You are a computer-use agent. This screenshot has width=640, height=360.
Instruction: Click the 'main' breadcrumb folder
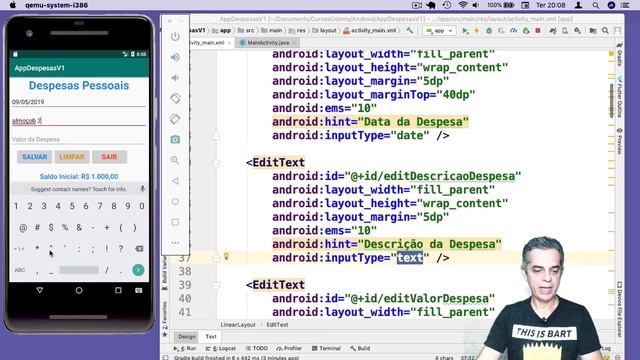(271, 31)
